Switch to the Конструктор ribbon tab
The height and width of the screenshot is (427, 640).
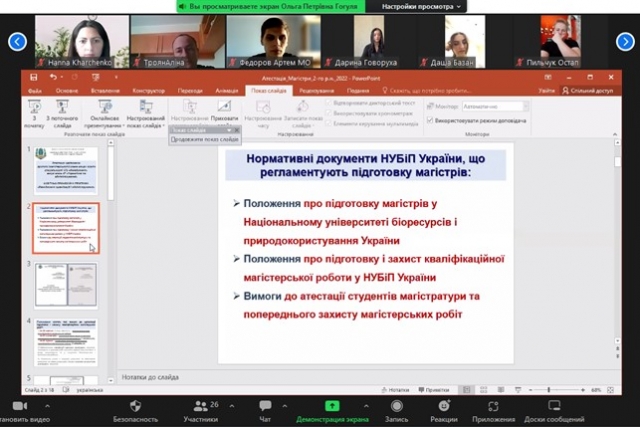coord(149,91)
